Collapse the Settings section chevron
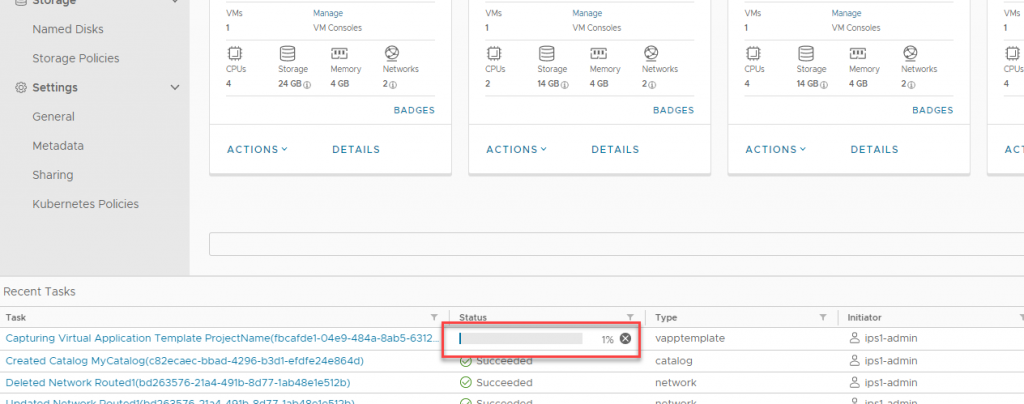Screen dimensions: 1024x404 [x=174, y=87]
